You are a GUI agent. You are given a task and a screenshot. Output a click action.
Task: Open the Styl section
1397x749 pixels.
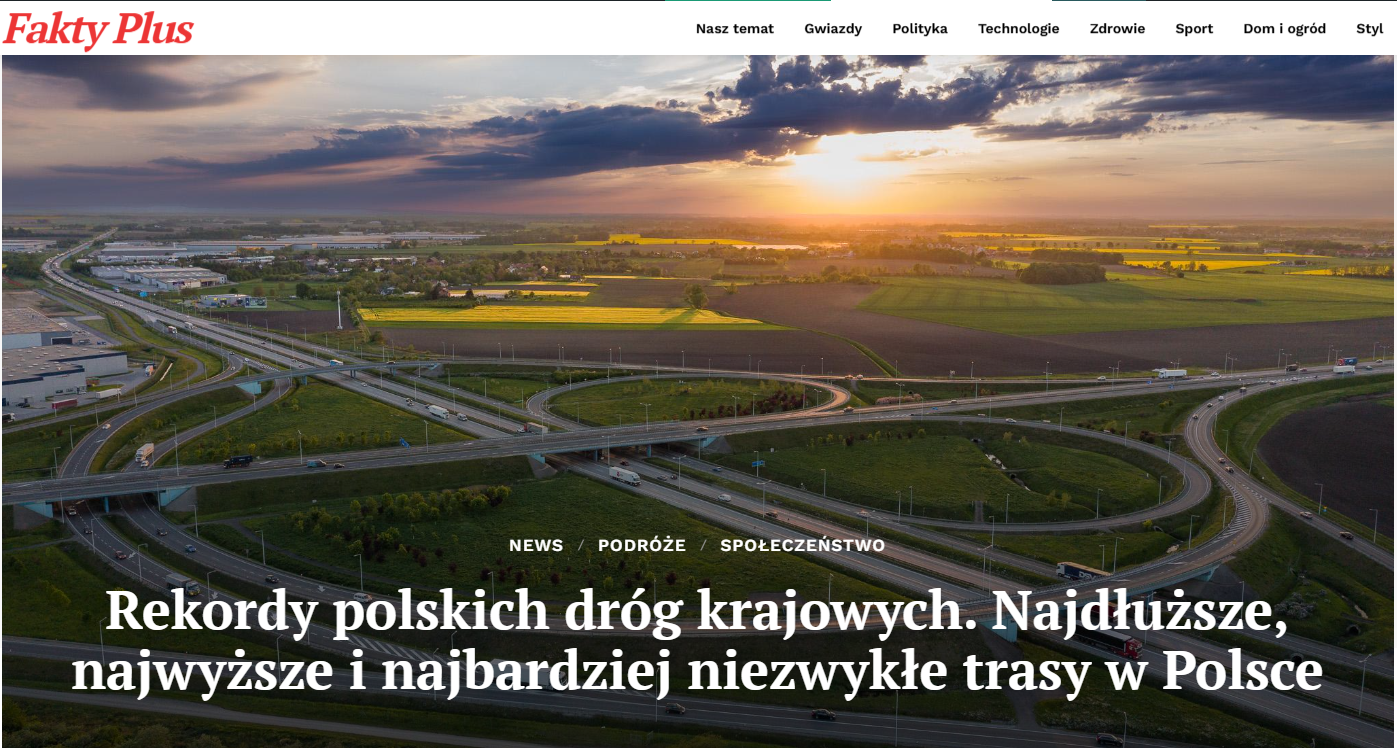[1370, 29]
